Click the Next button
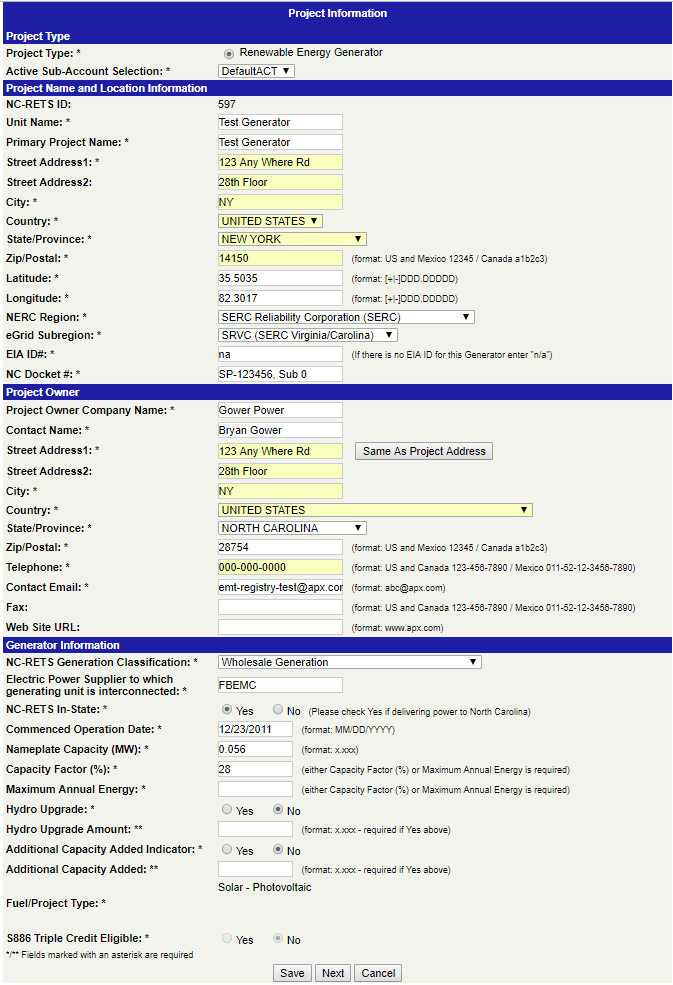 tap(333, 973)
